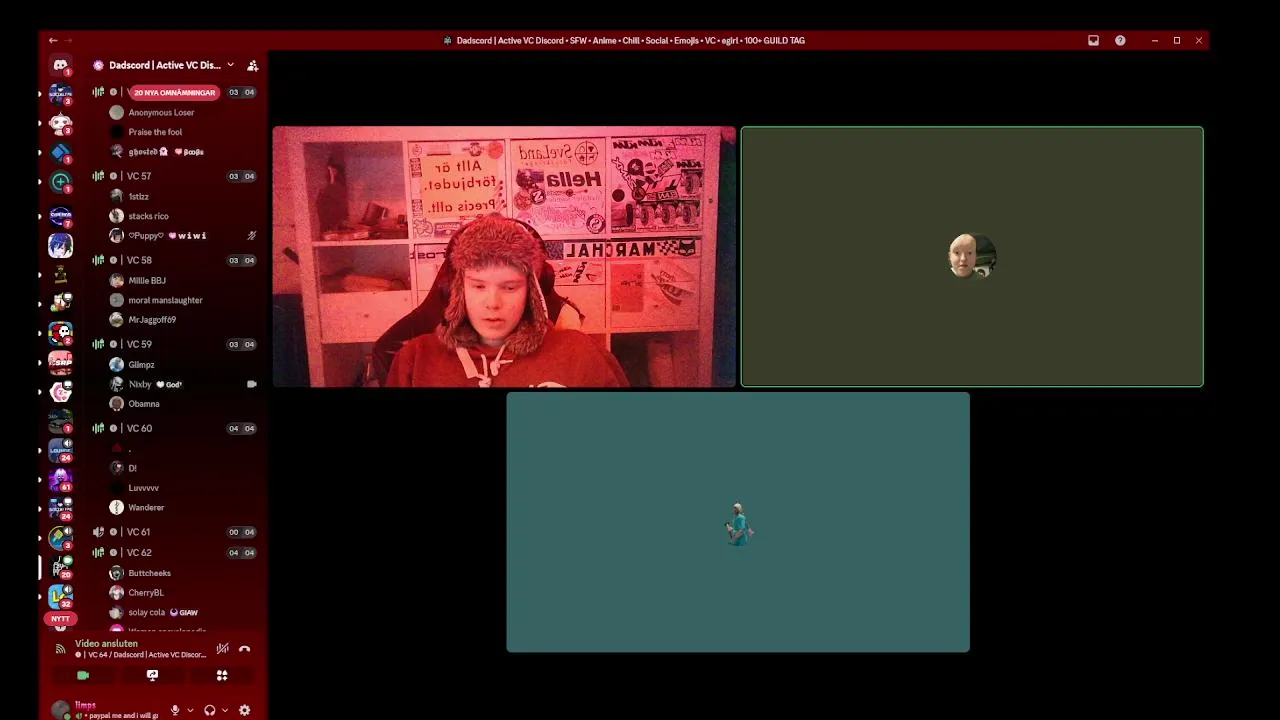Click voice connection signal icon
1280x720 pixels.
point(61,649)
